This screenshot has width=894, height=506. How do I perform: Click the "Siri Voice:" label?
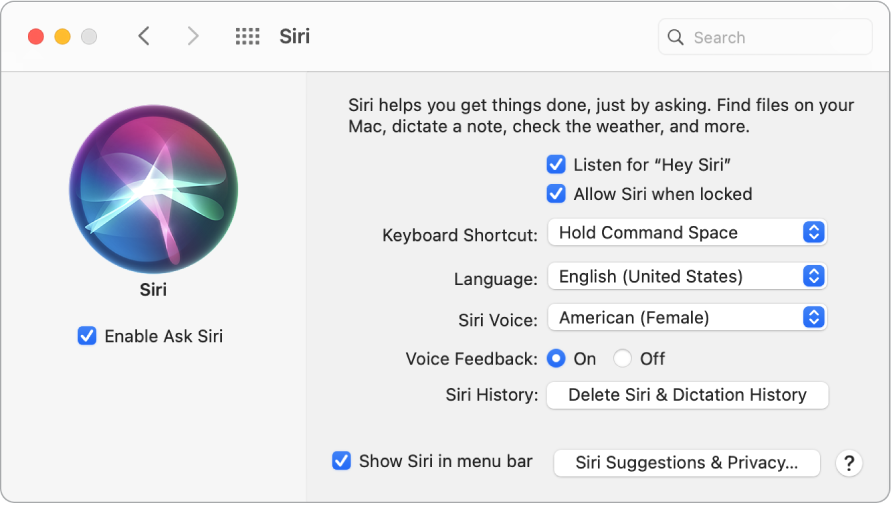(x=498, y=320)
